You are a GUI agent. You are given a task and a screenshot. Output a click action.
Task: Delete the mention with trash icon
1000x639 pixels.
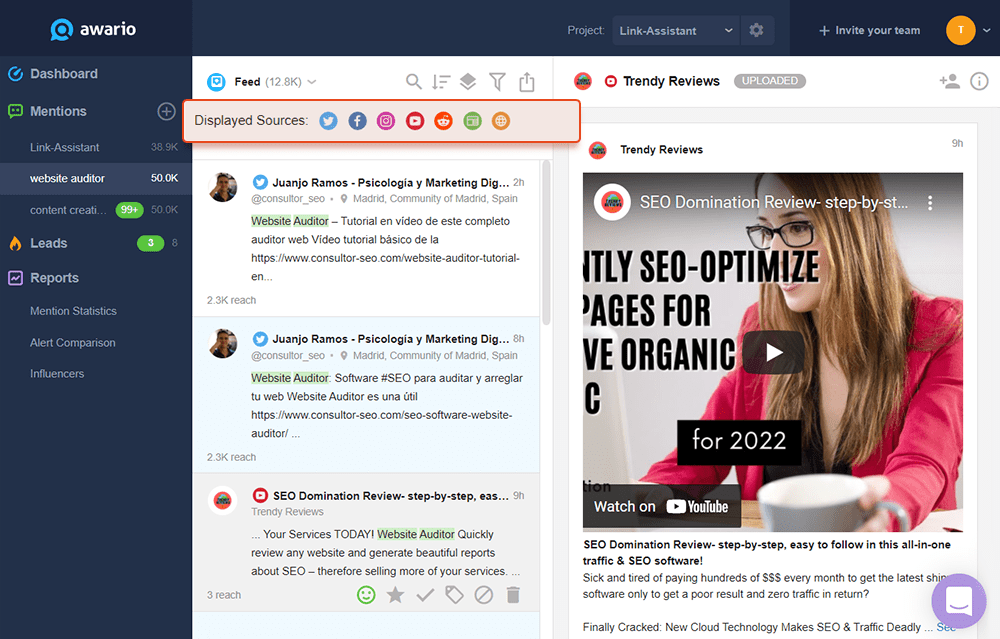[x=513, y=595]
